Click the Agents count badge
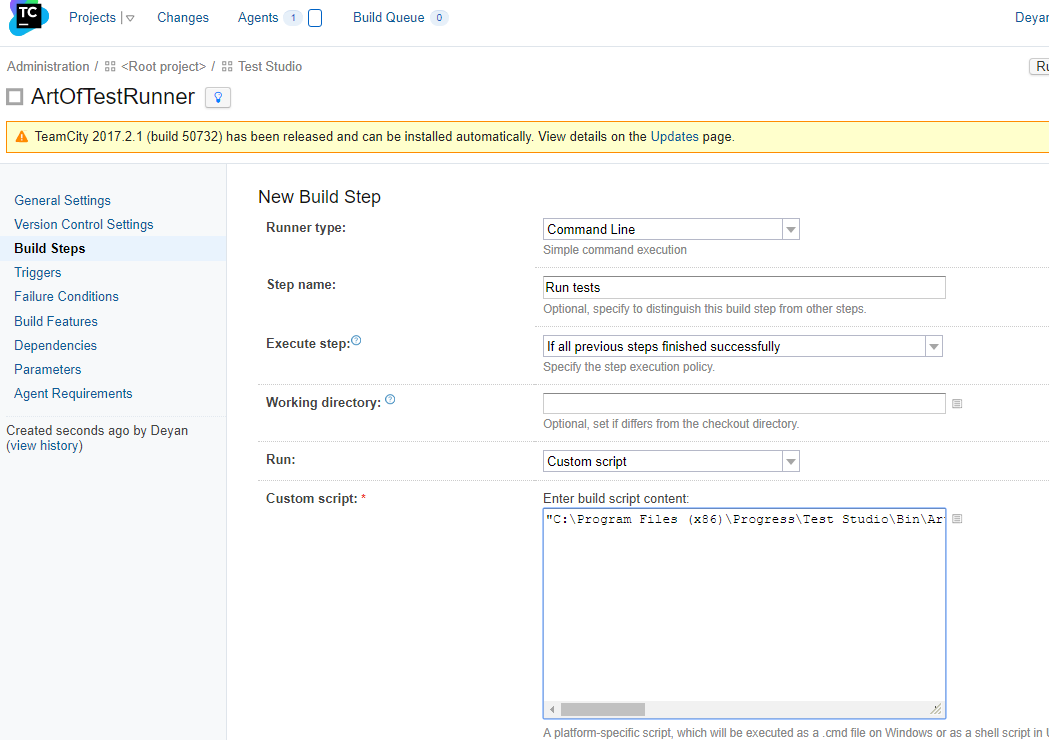Screen dimensions: 1049x740 (292, 18)
